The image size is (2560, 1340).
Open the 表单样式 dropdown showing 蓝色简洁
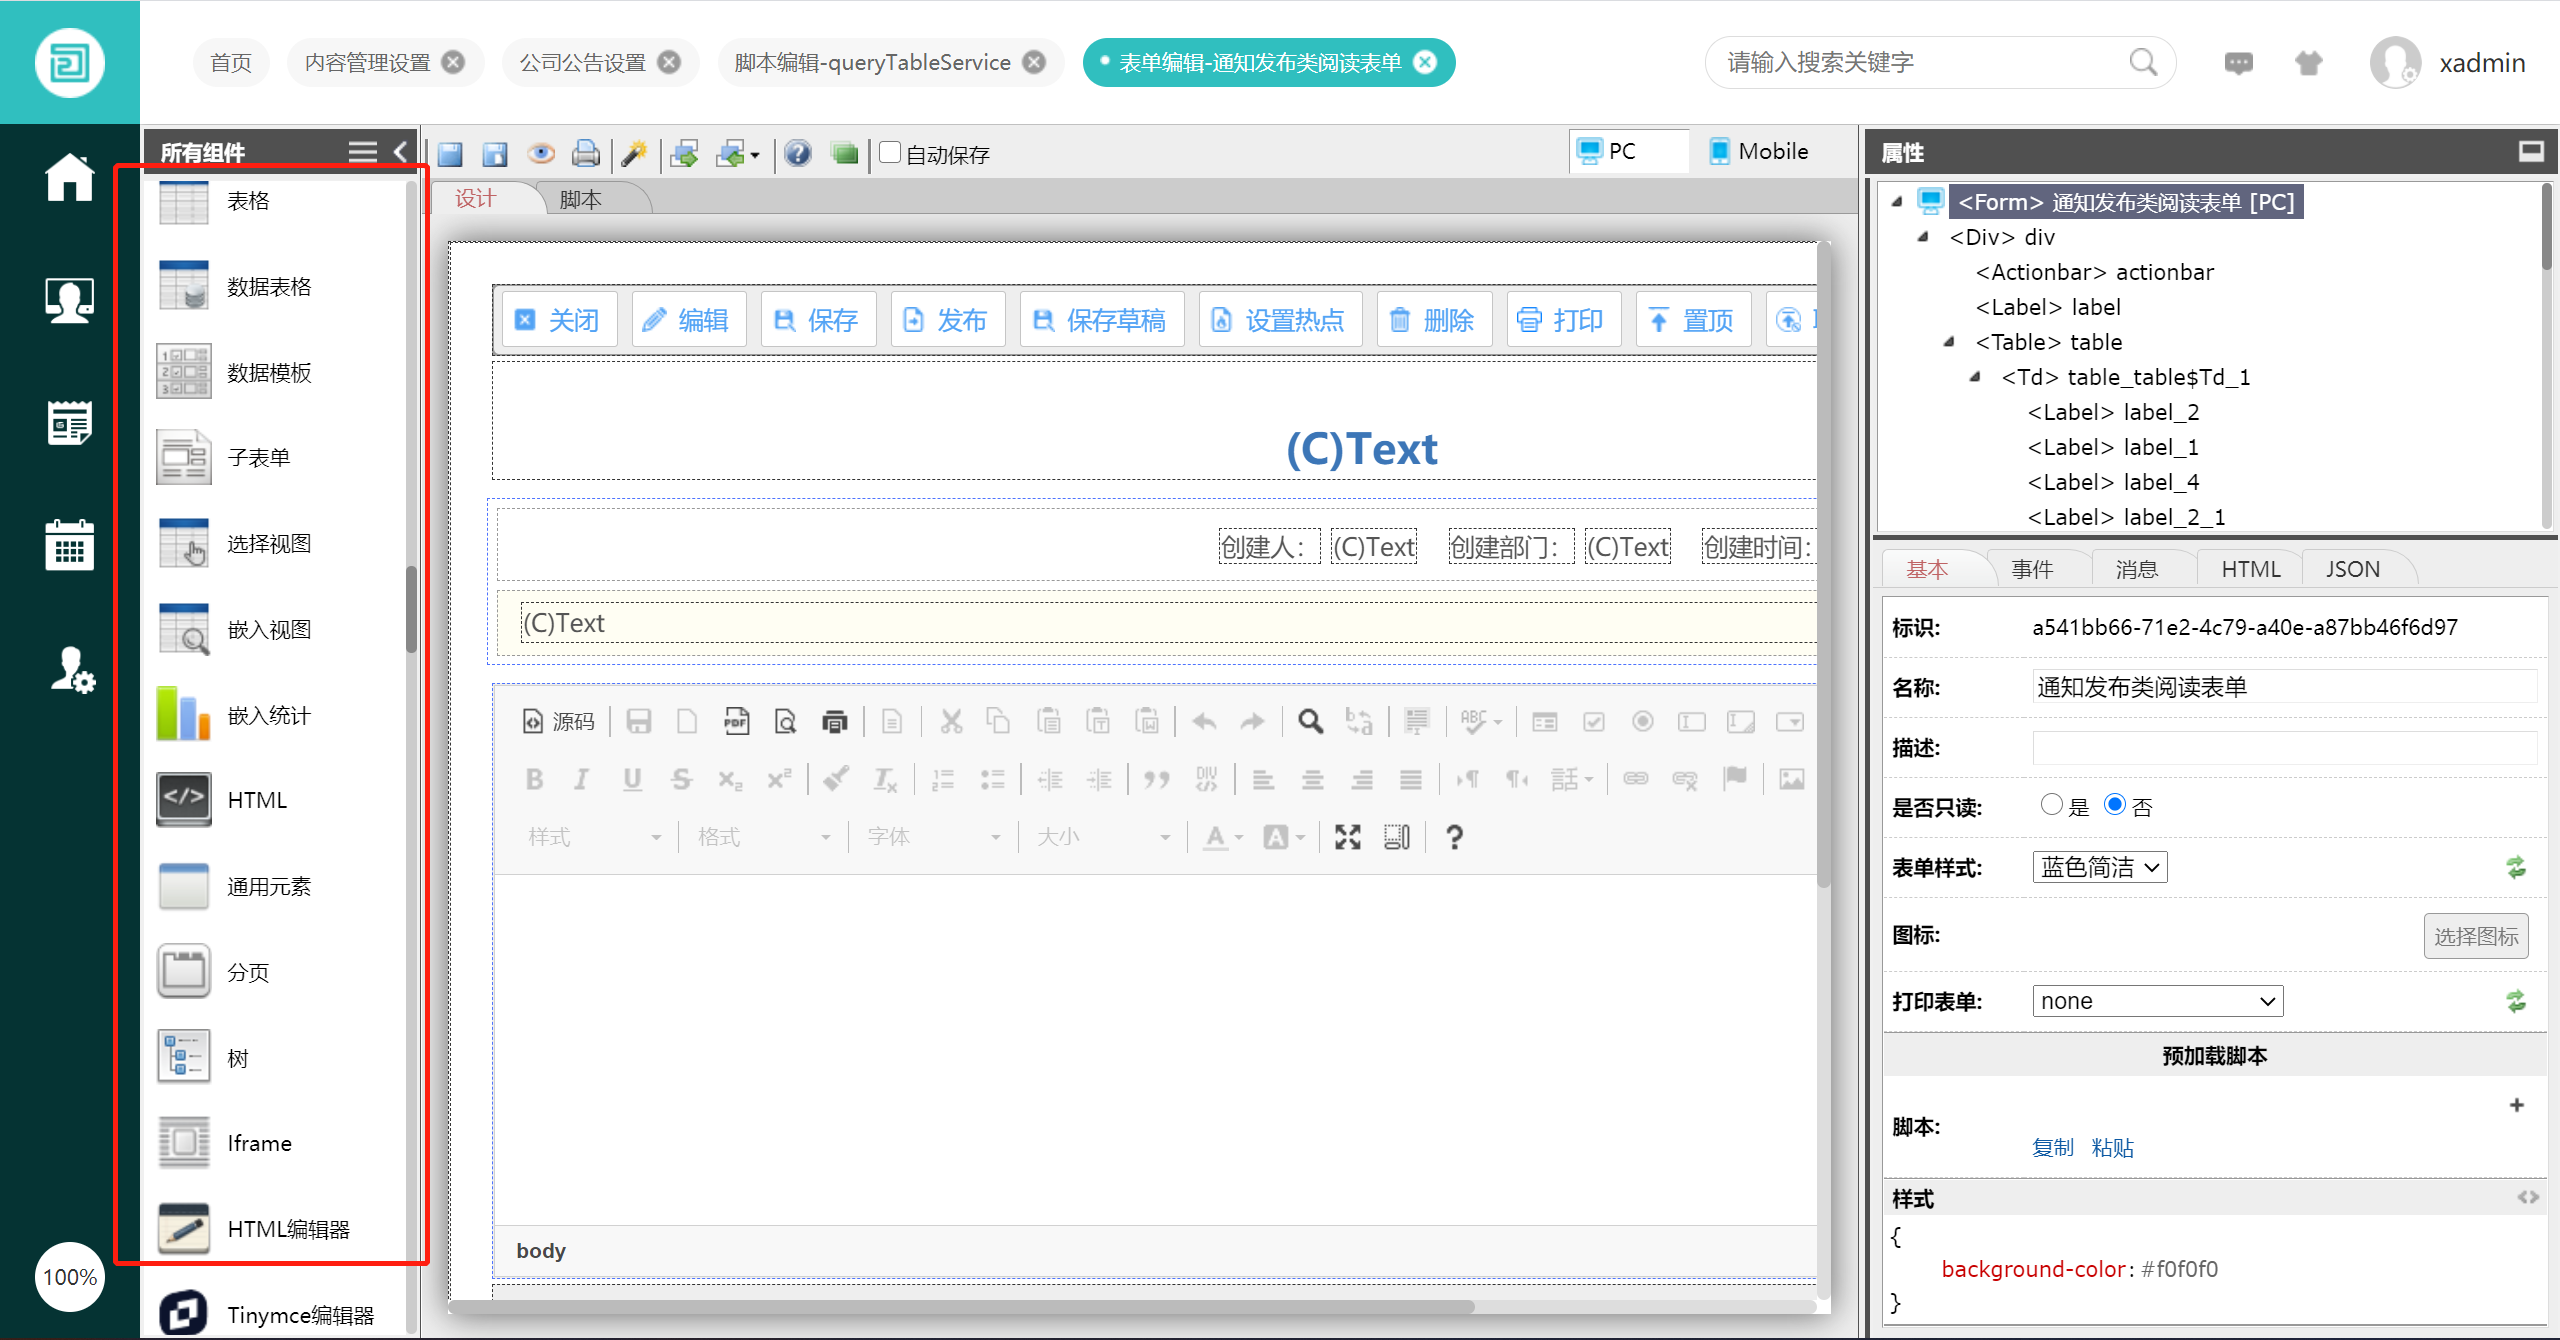2099,867
